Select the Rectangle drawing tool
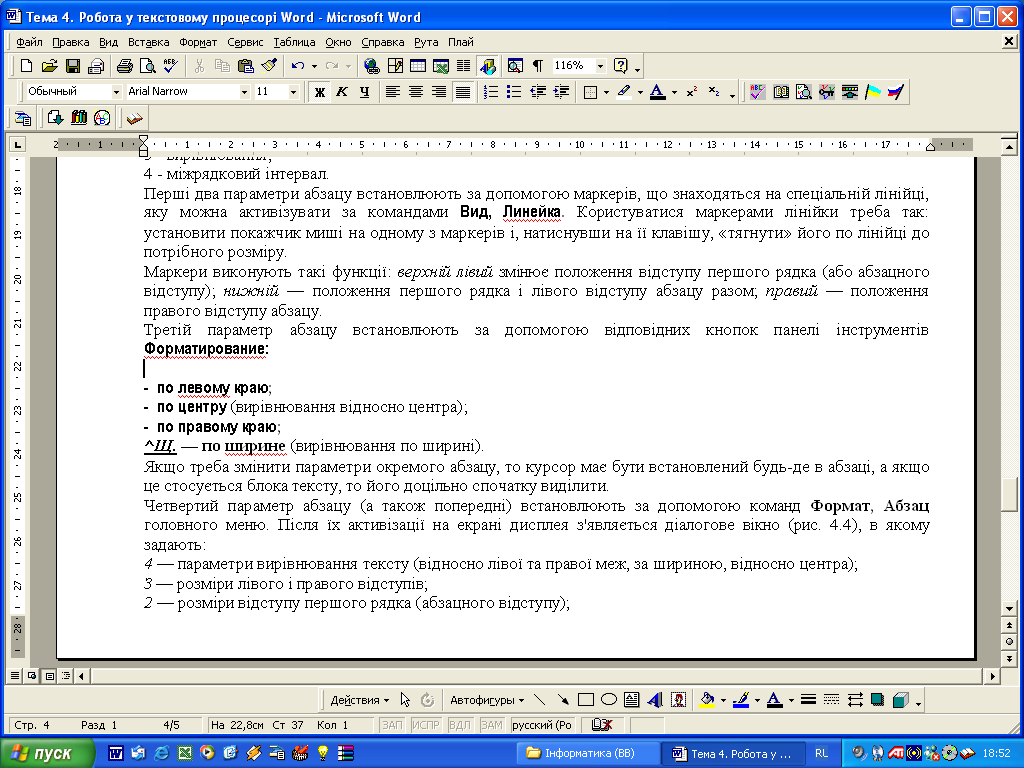Image resolution: width=1024 pixels, height=768 pixels. 586,700
